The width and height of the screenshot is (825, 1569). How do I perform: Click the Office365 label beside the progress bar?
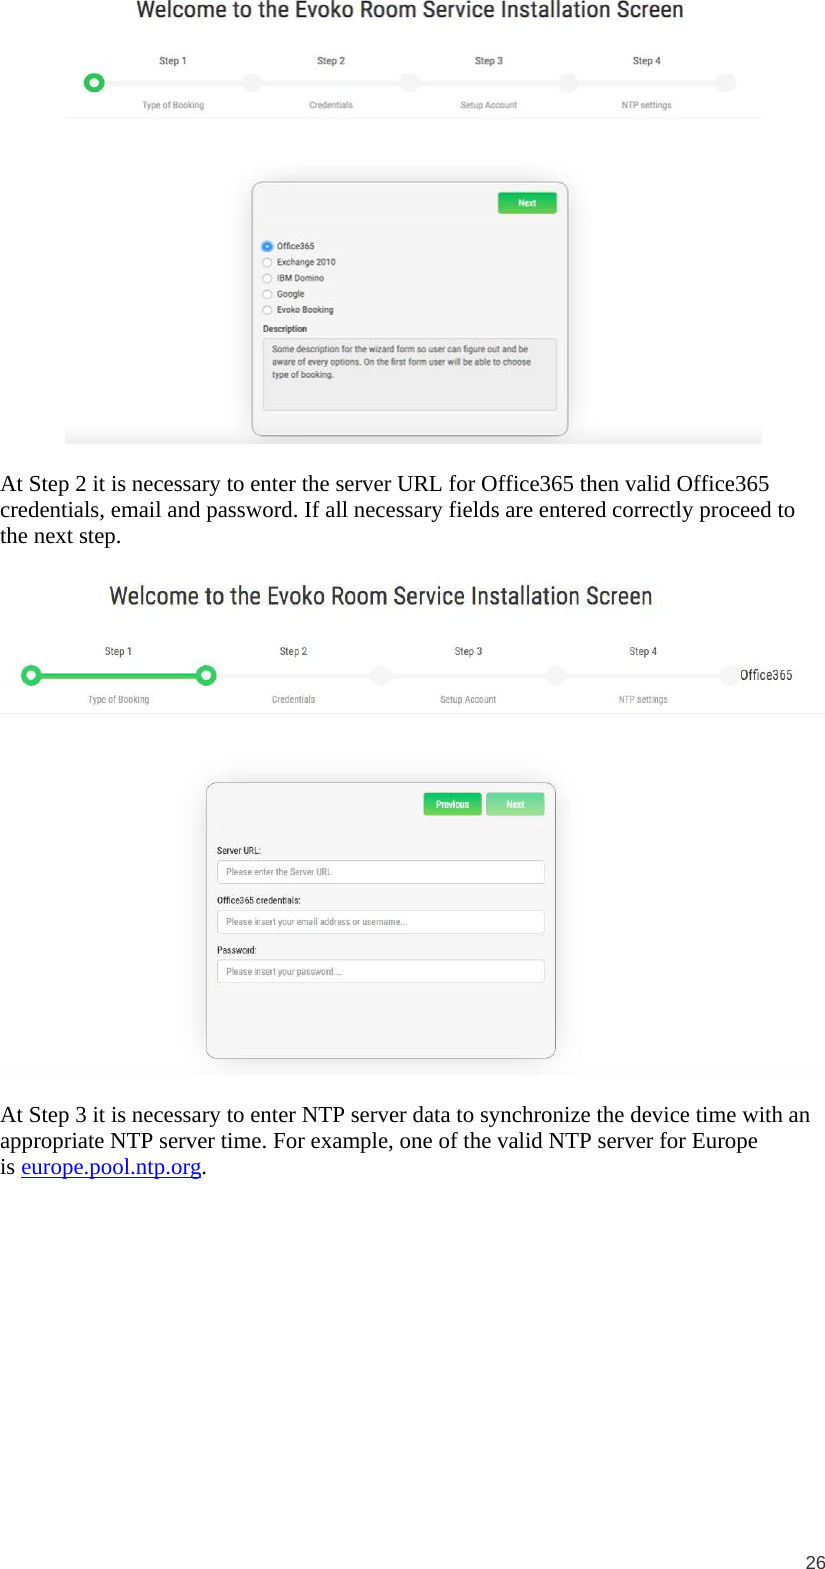click(x=765, y=675)
